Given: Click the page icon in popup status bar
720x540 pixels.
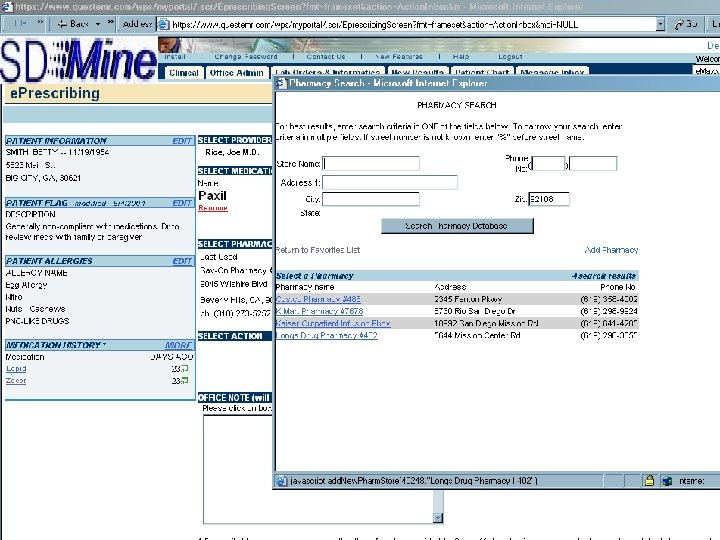Looking at the screenshot, I should click(281, 481).
